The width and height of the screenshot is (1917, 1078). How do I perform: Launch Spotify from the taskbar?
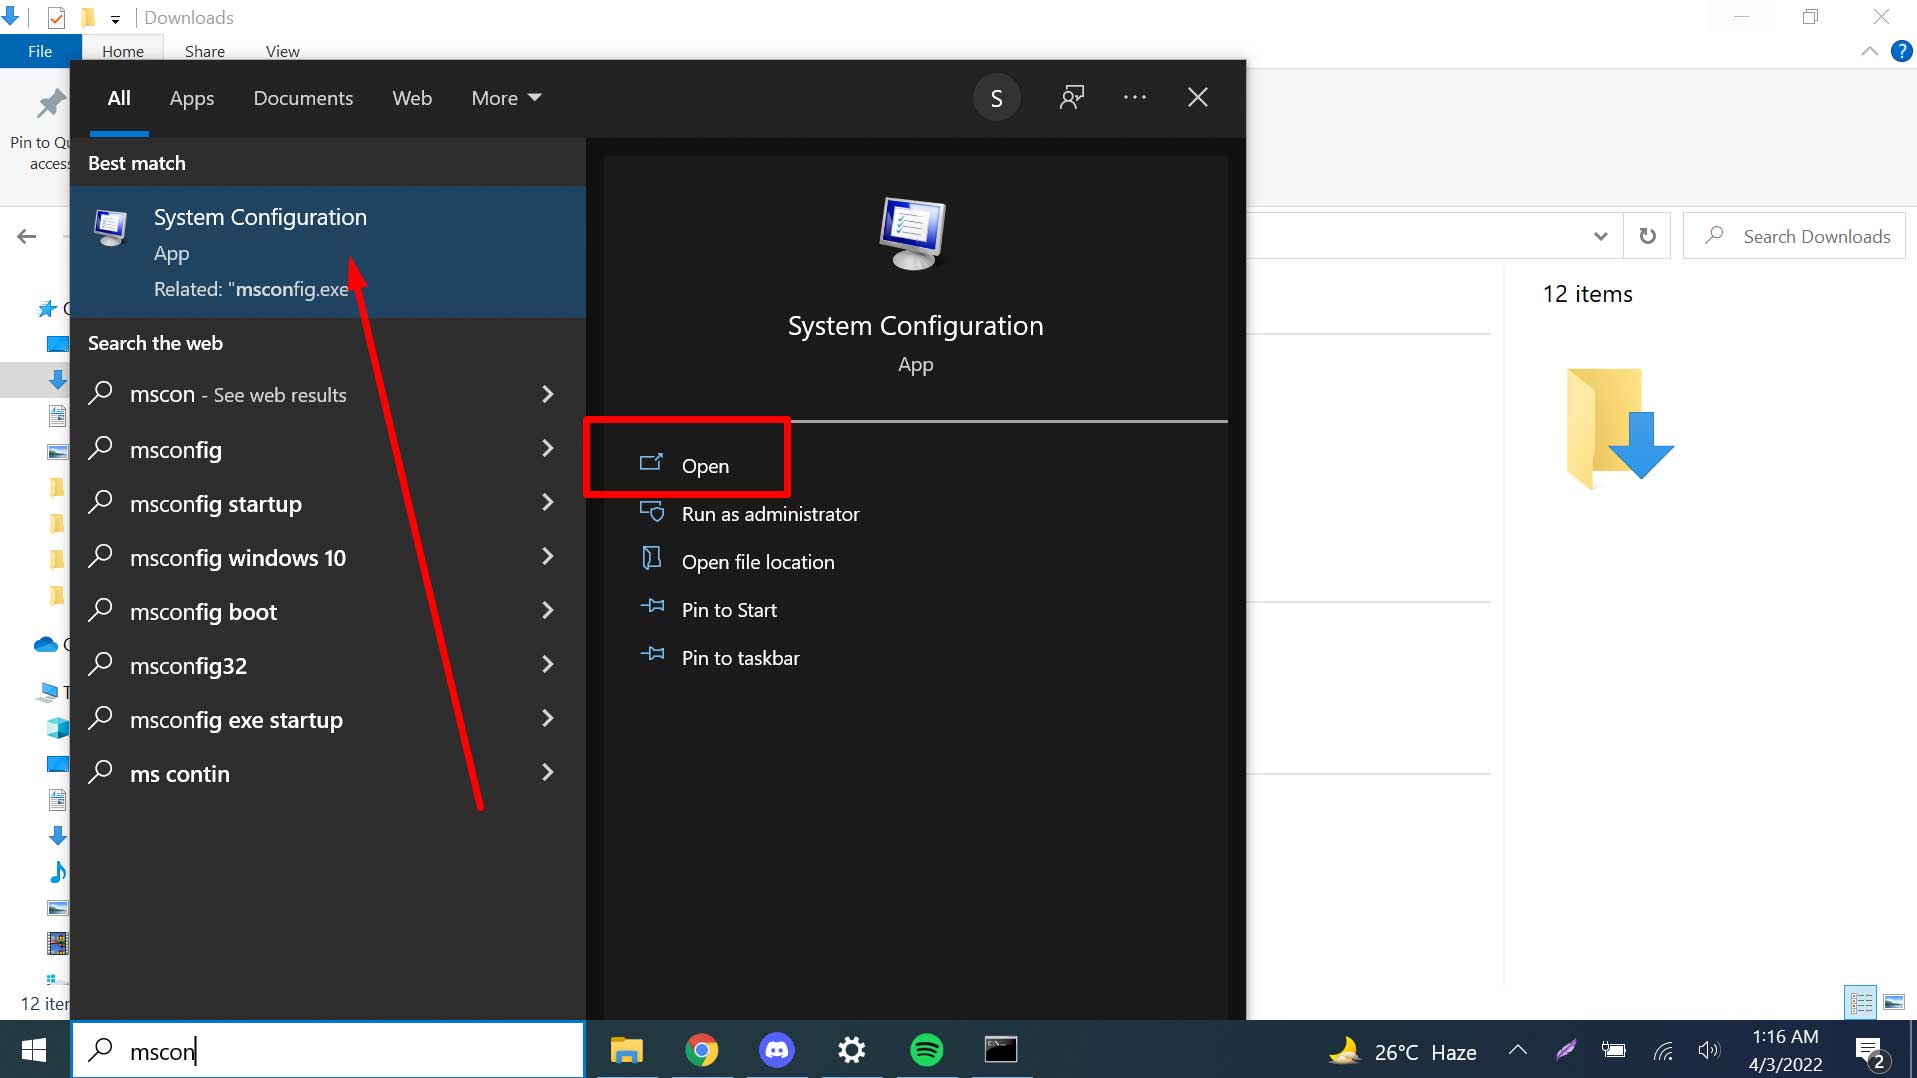click(927, 1049)
